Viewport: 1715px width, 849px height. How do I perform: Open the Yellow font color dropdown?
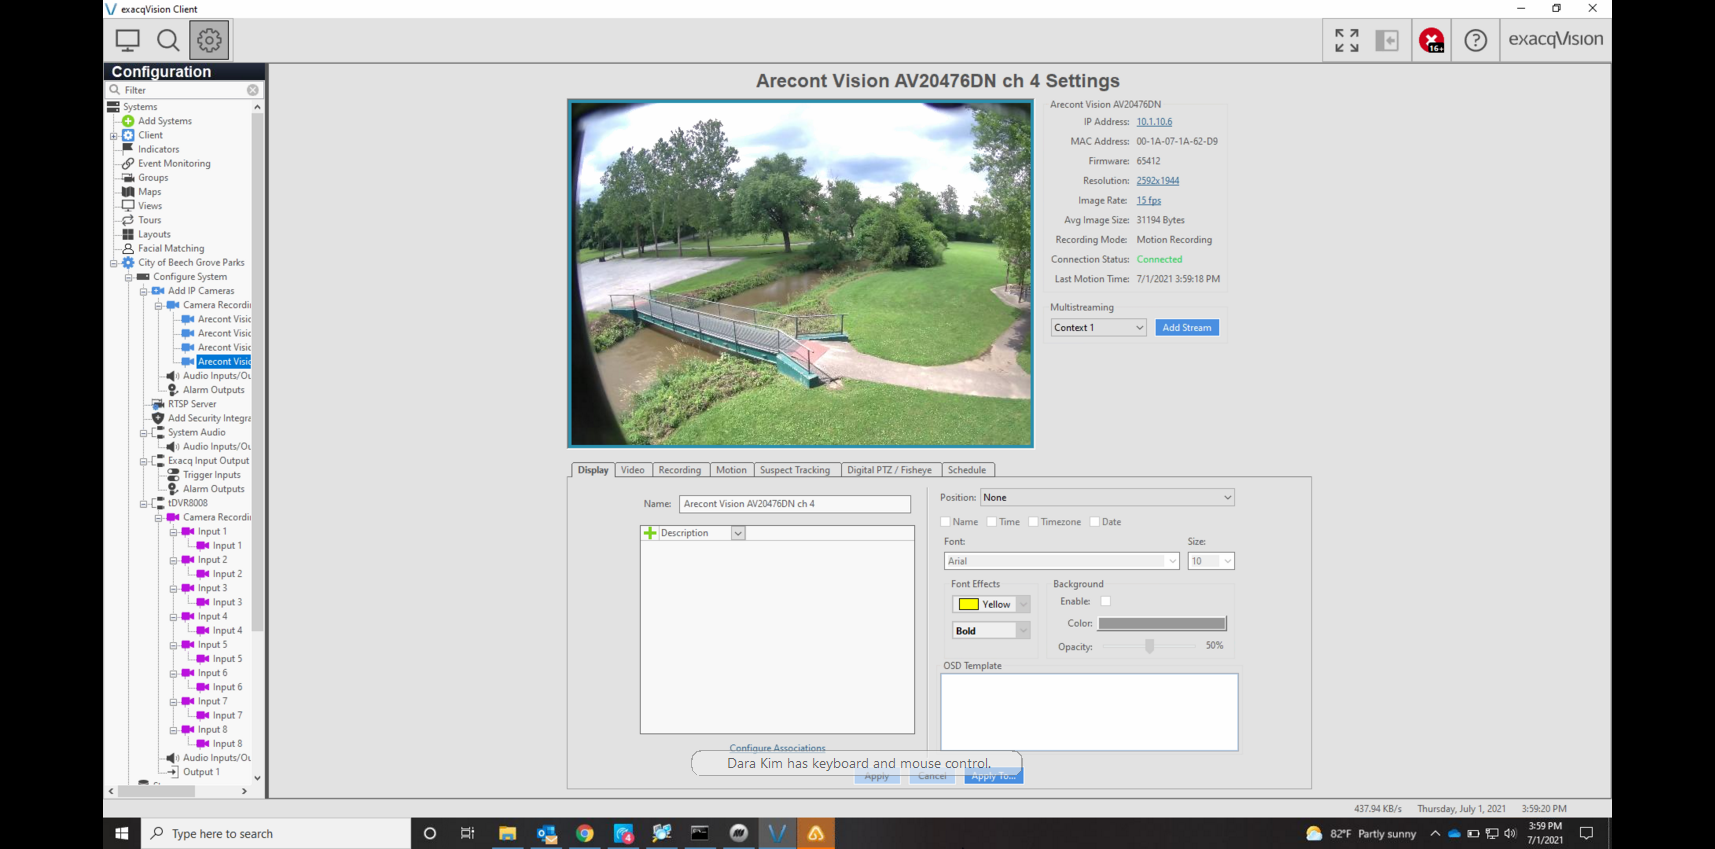990,604
